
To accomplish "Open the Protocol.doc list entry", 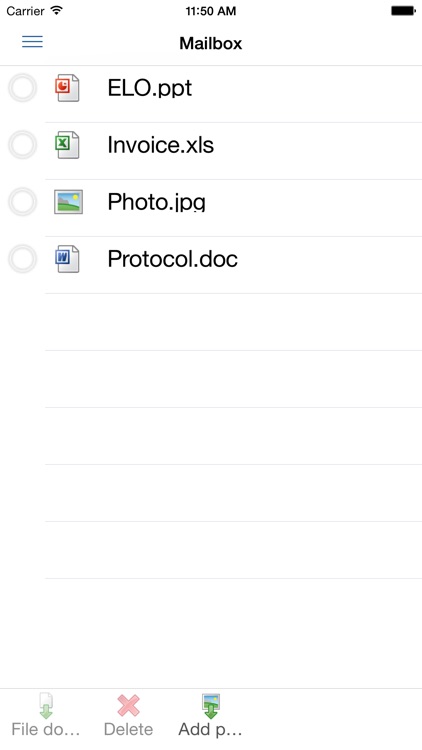I will coord(211,265).
